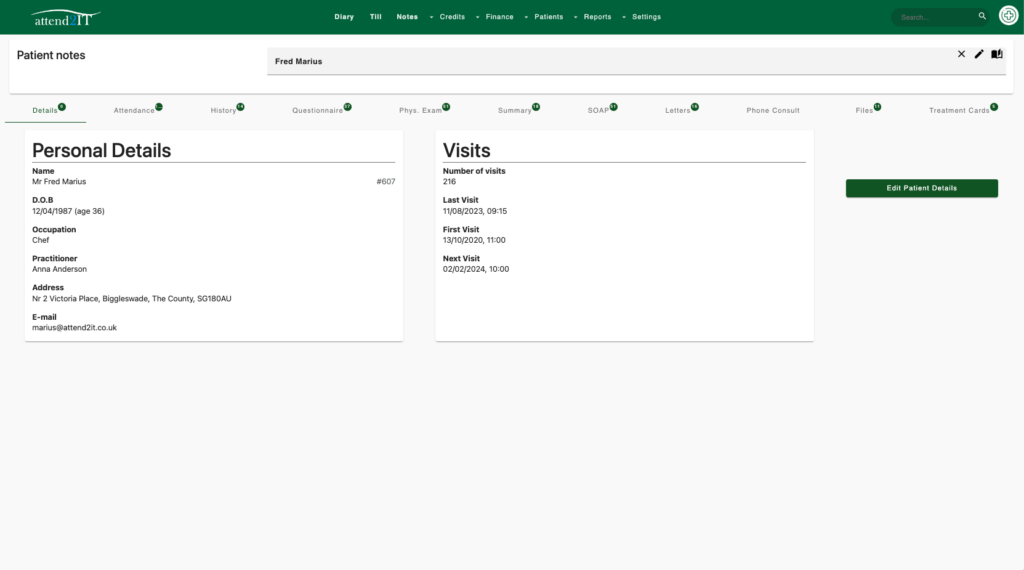The height and width of the screenshot is (570, 1024).
Task: Click the attend2IT logo
Action: coord(65,18)
